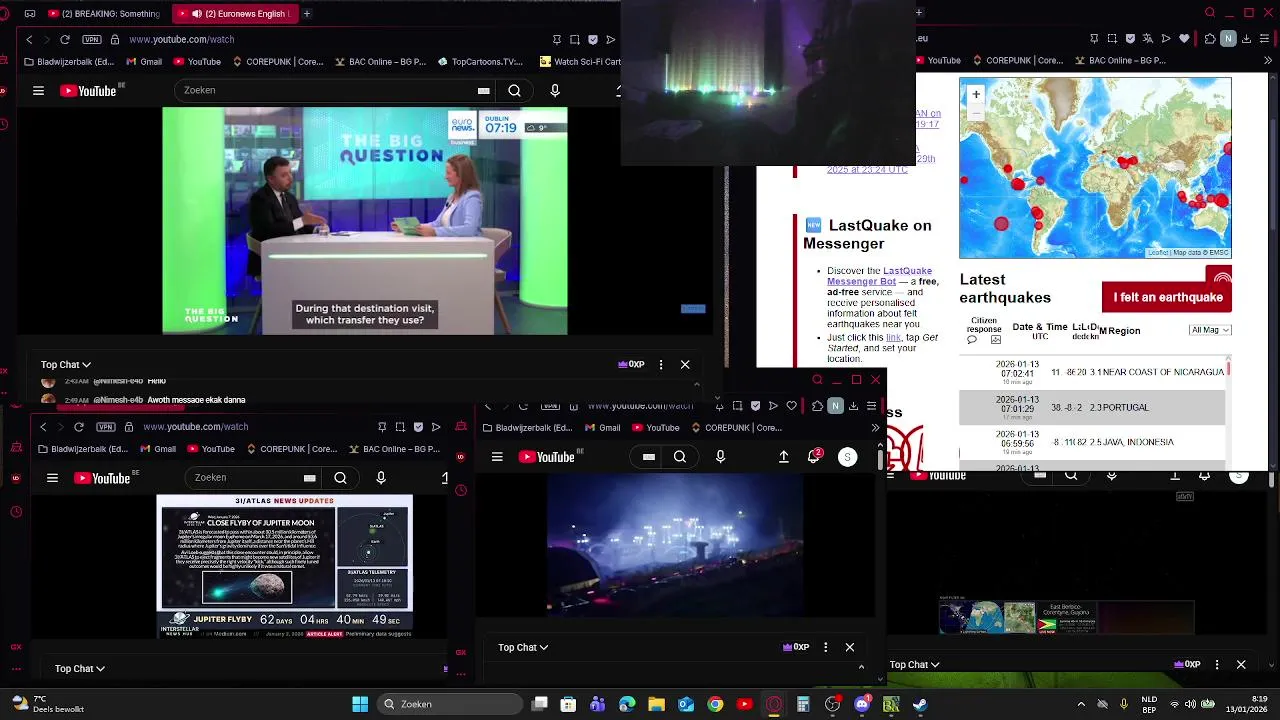Take a snapshot in the Euronews window toolbar

pos(575,39)
